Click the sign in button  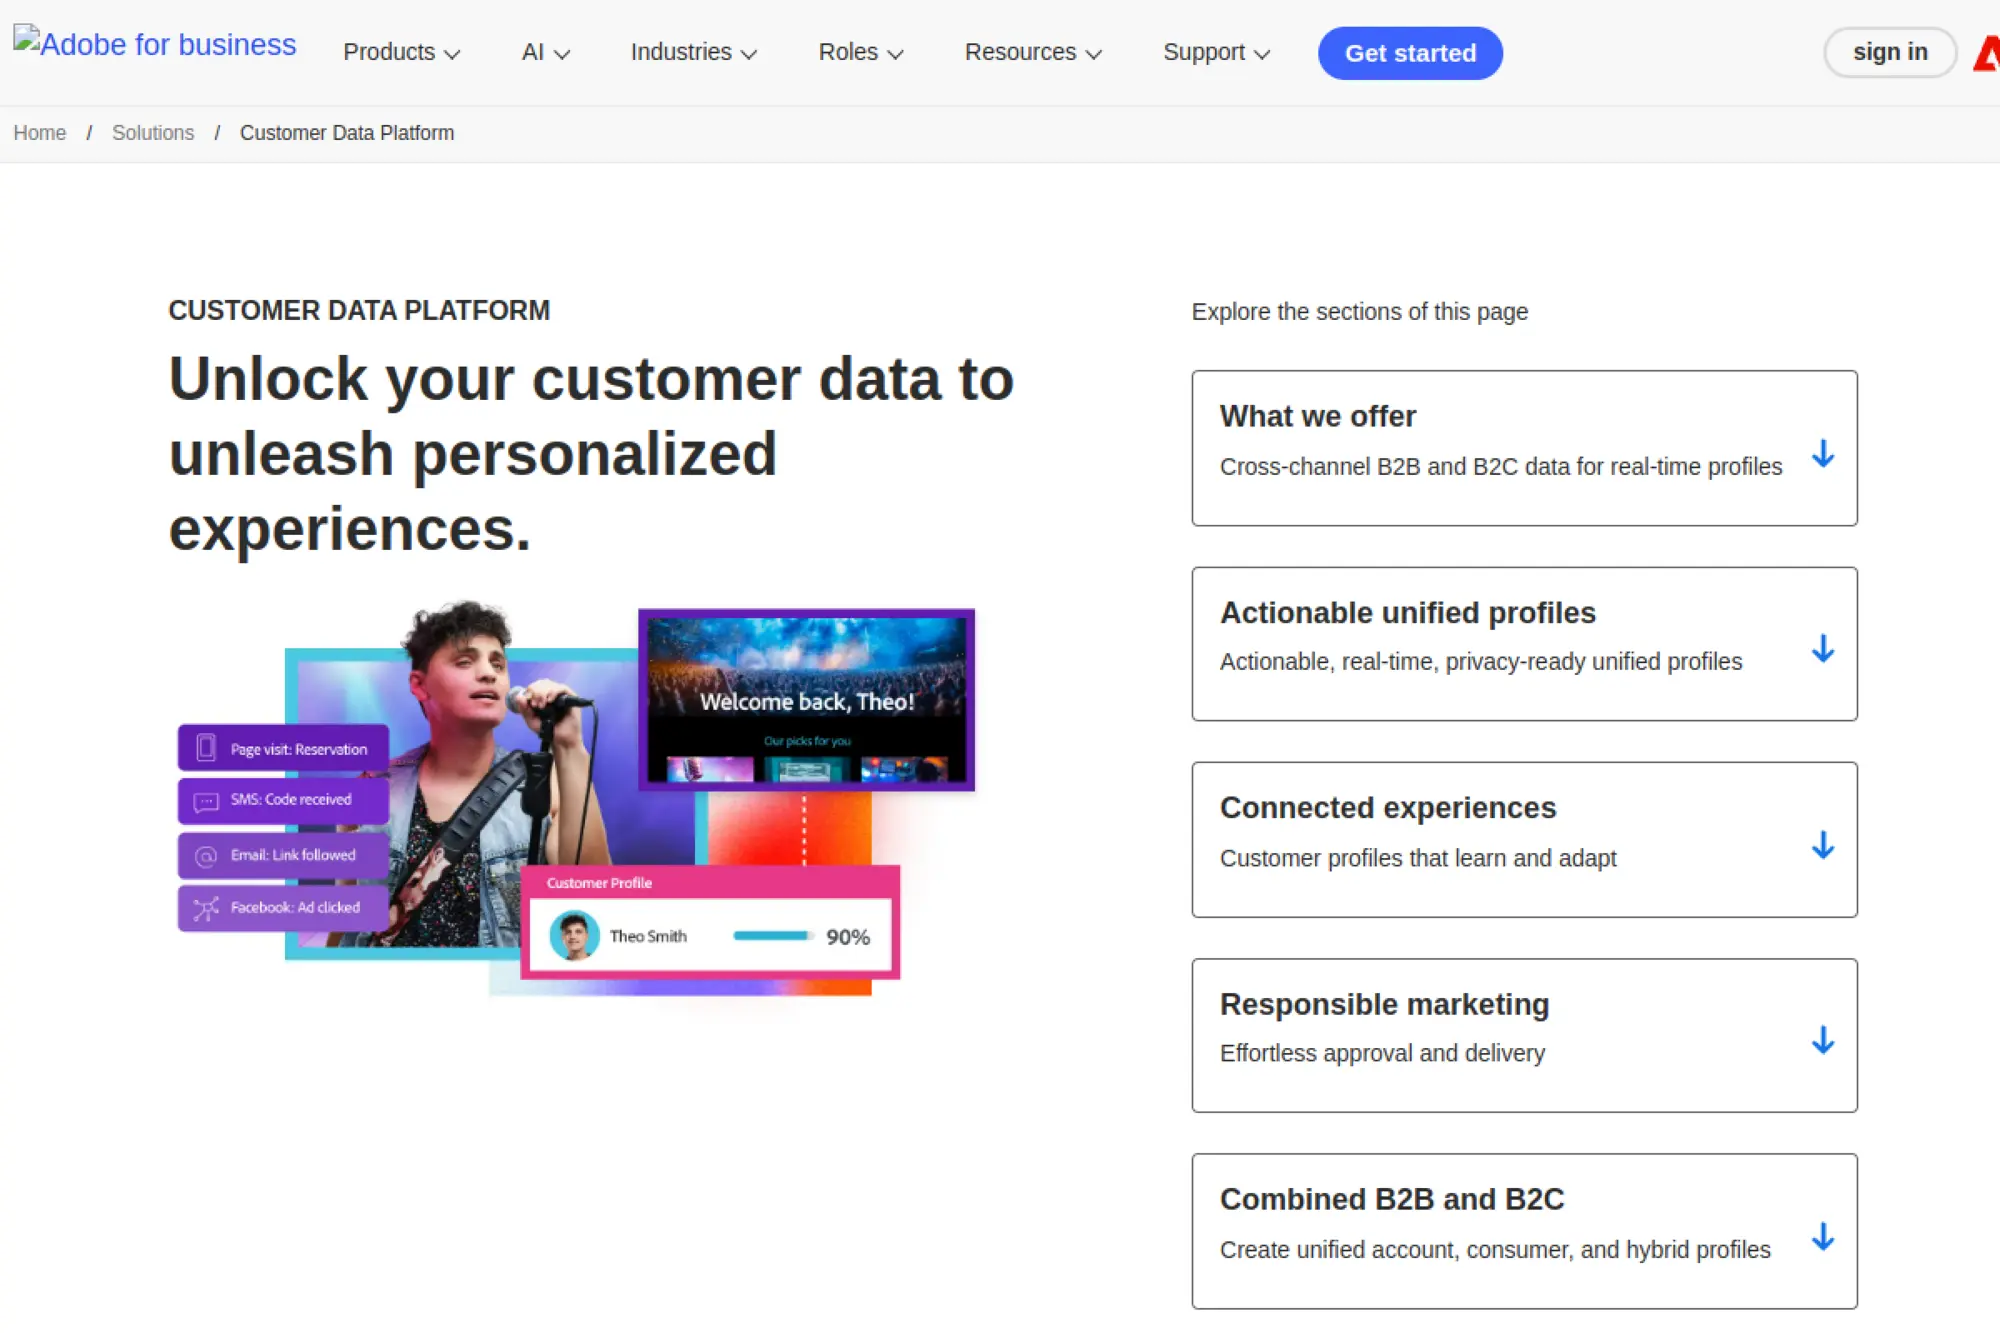pyautogui.click(x=1889, y=52)
